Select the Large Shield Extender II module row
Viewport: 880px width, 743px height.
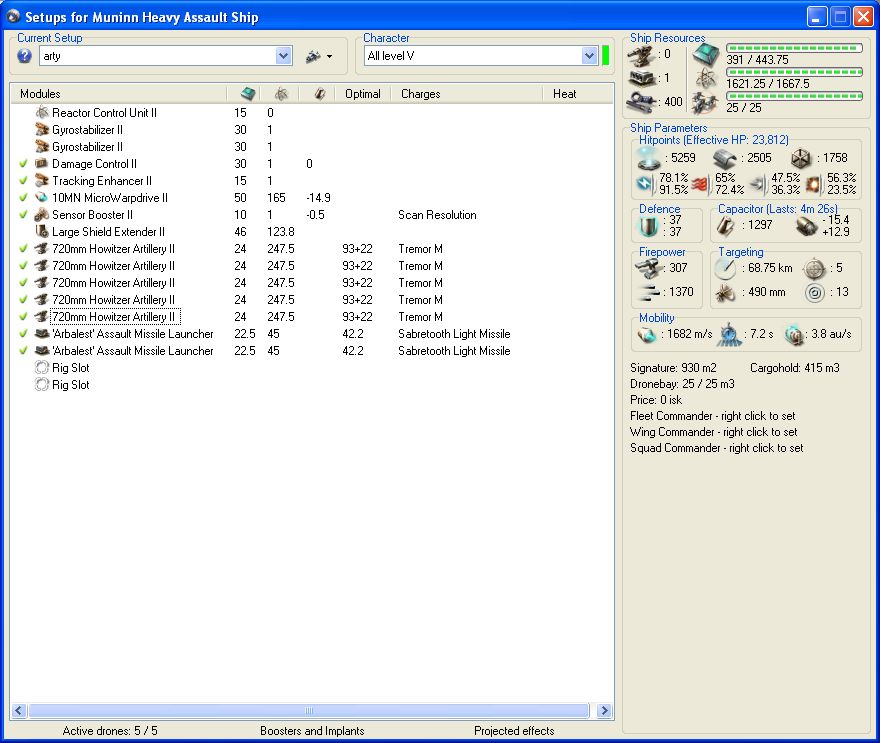click(311, 232)
